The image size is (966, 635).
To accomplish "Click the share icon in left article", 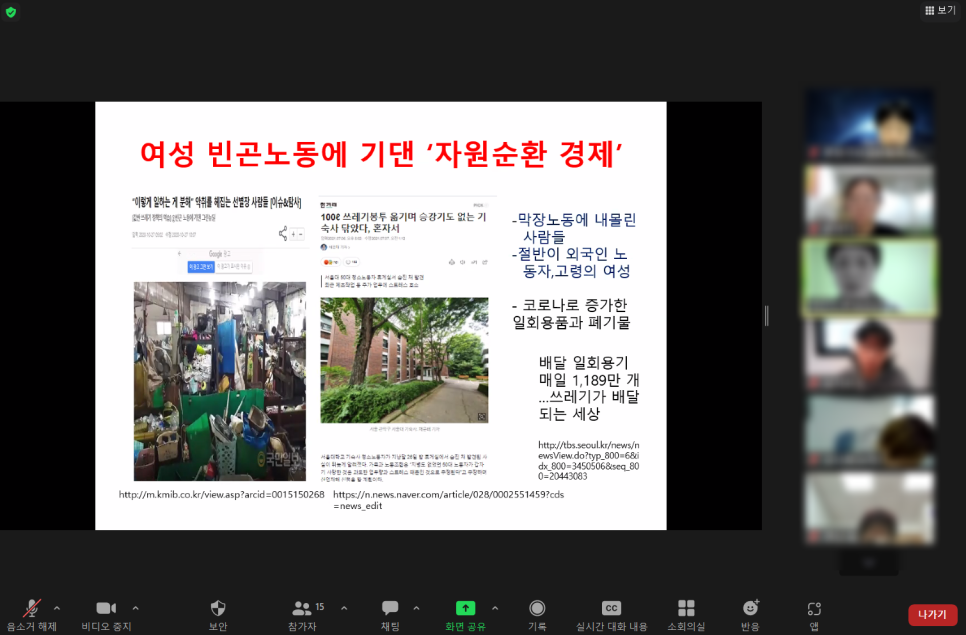I will point(283,233).
